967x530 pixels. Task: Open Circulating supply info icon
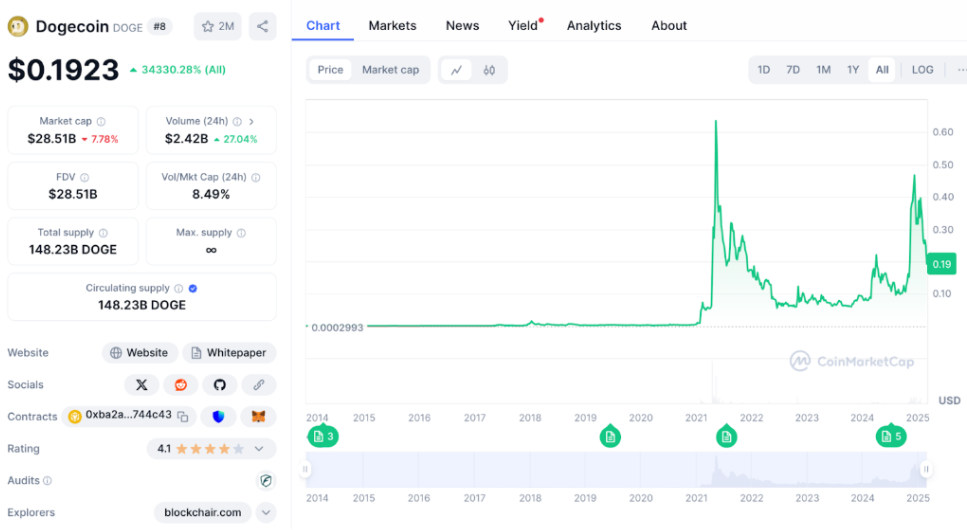[x=178, y=288]
